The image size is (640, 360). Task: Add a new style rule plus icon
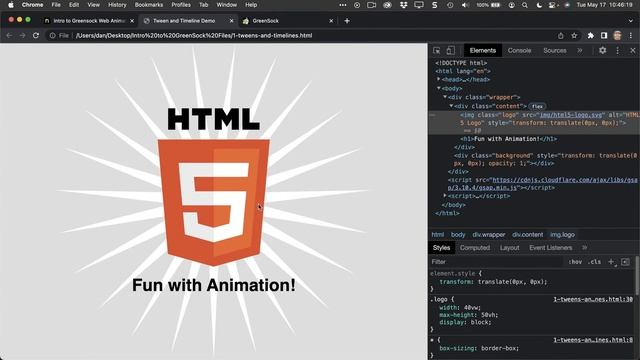[611, 262]
